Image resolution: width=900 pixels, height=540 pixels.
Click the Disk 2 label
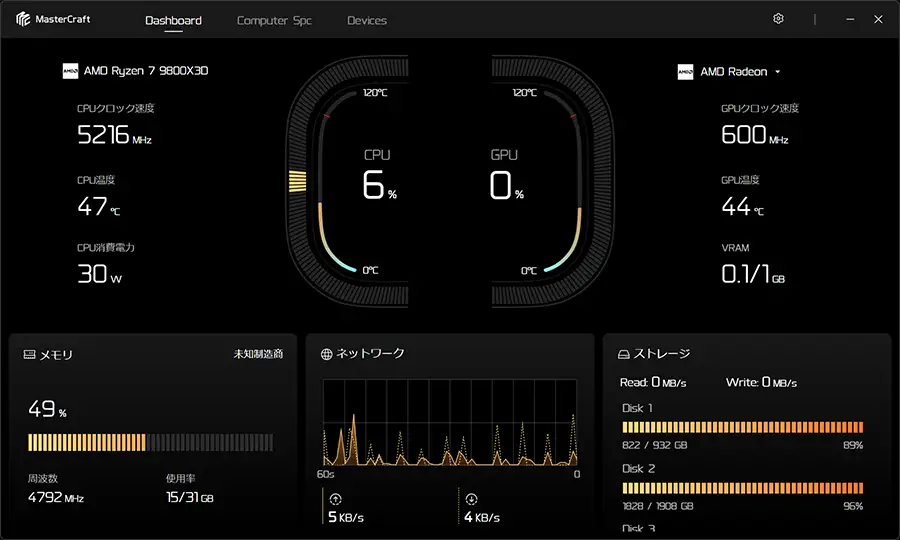coord(639,469)
